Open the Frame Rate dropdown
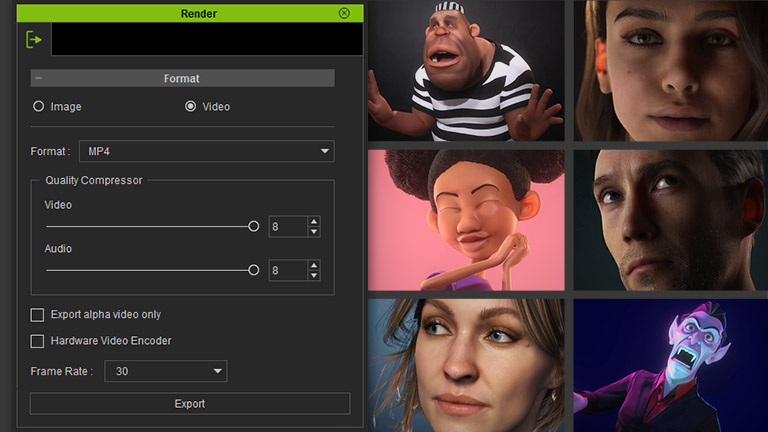Screen dimensions: 768x432 click(x=168, y=371)
